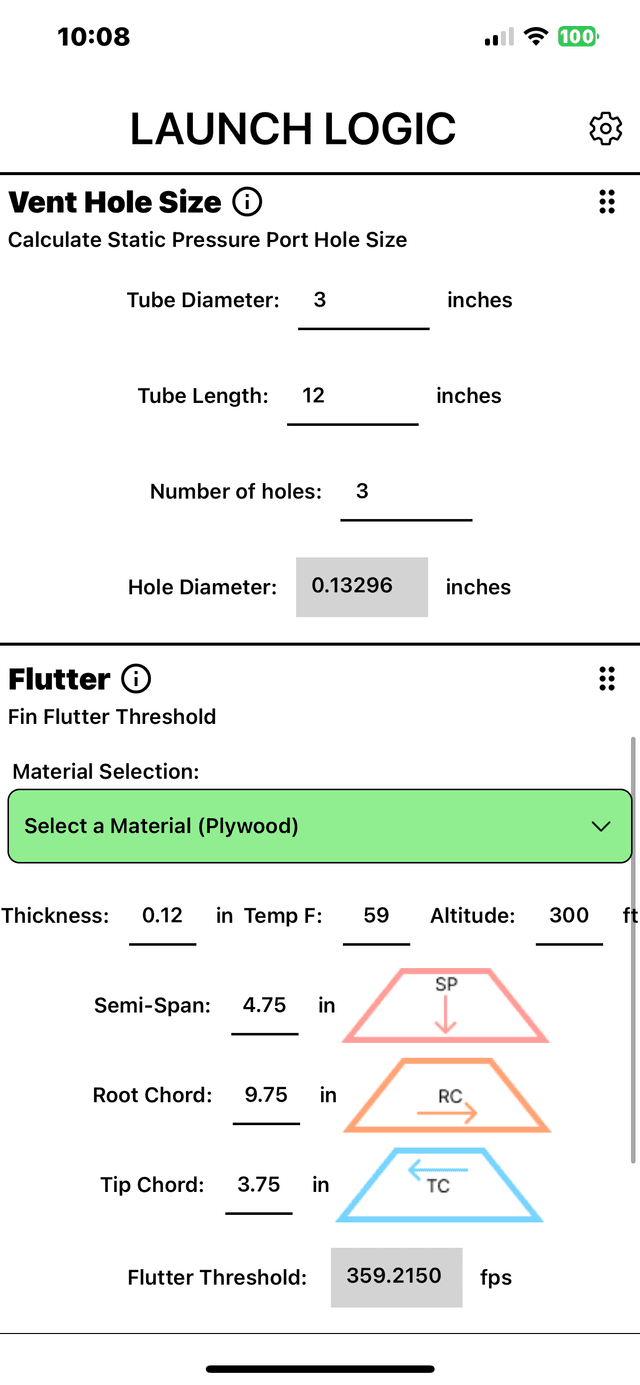The width and height of the screenshot is (640, 1385).
Task: Click the Flutter Threshold result box
Action: (x=396, y=1277)
